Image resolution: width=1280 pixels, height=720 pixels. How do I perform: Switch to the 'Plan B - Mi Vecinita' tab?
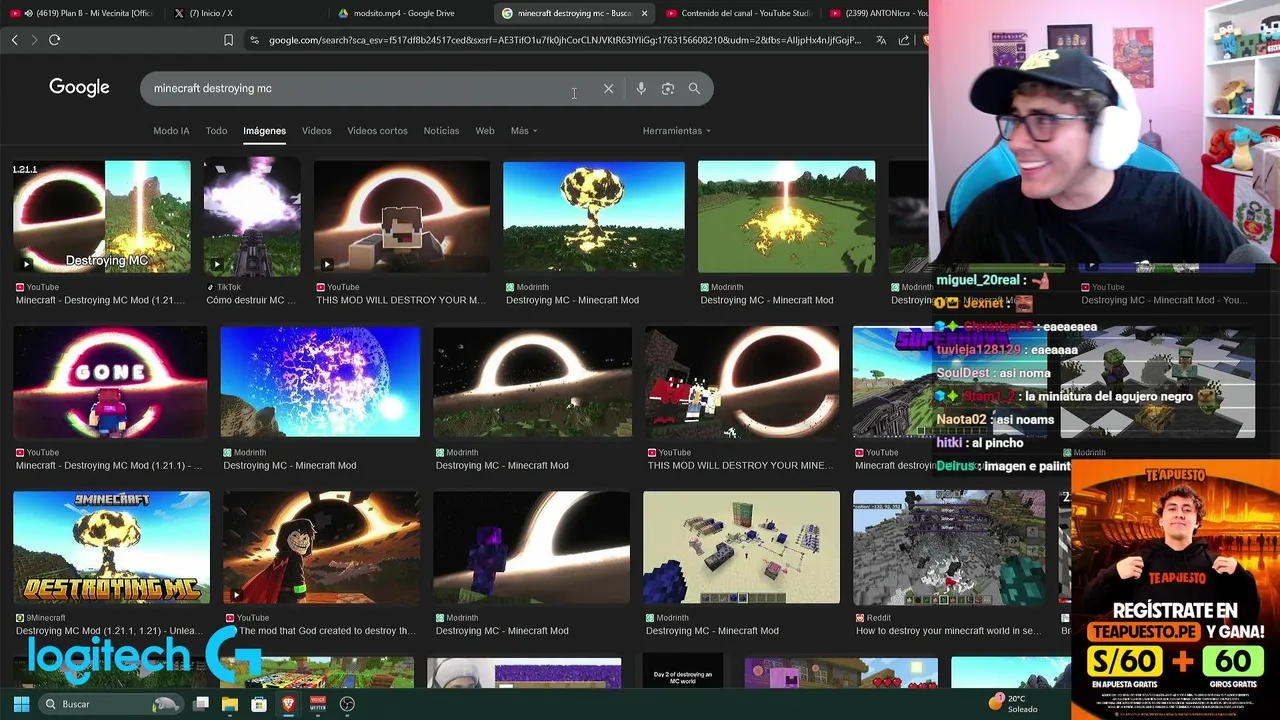pyautogui.click(x=85, y=13)
